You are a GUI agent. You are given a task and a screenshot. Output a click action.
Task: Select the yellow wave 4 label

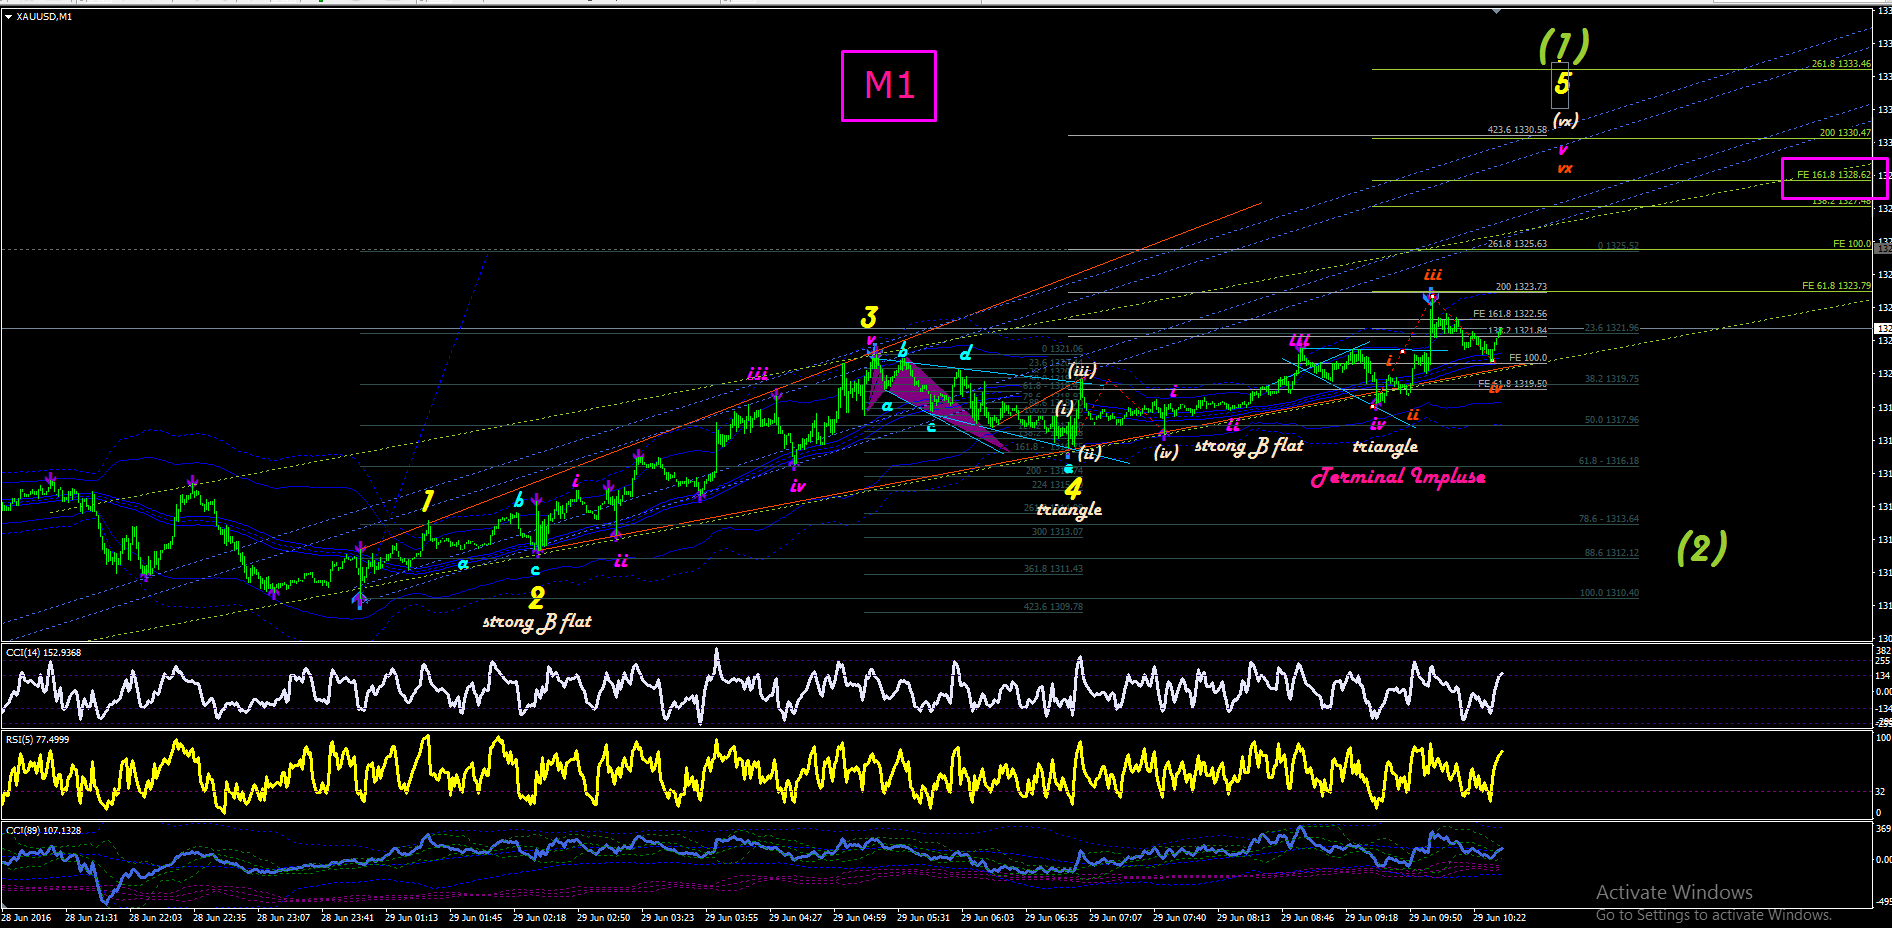(x=1073, y=488)
